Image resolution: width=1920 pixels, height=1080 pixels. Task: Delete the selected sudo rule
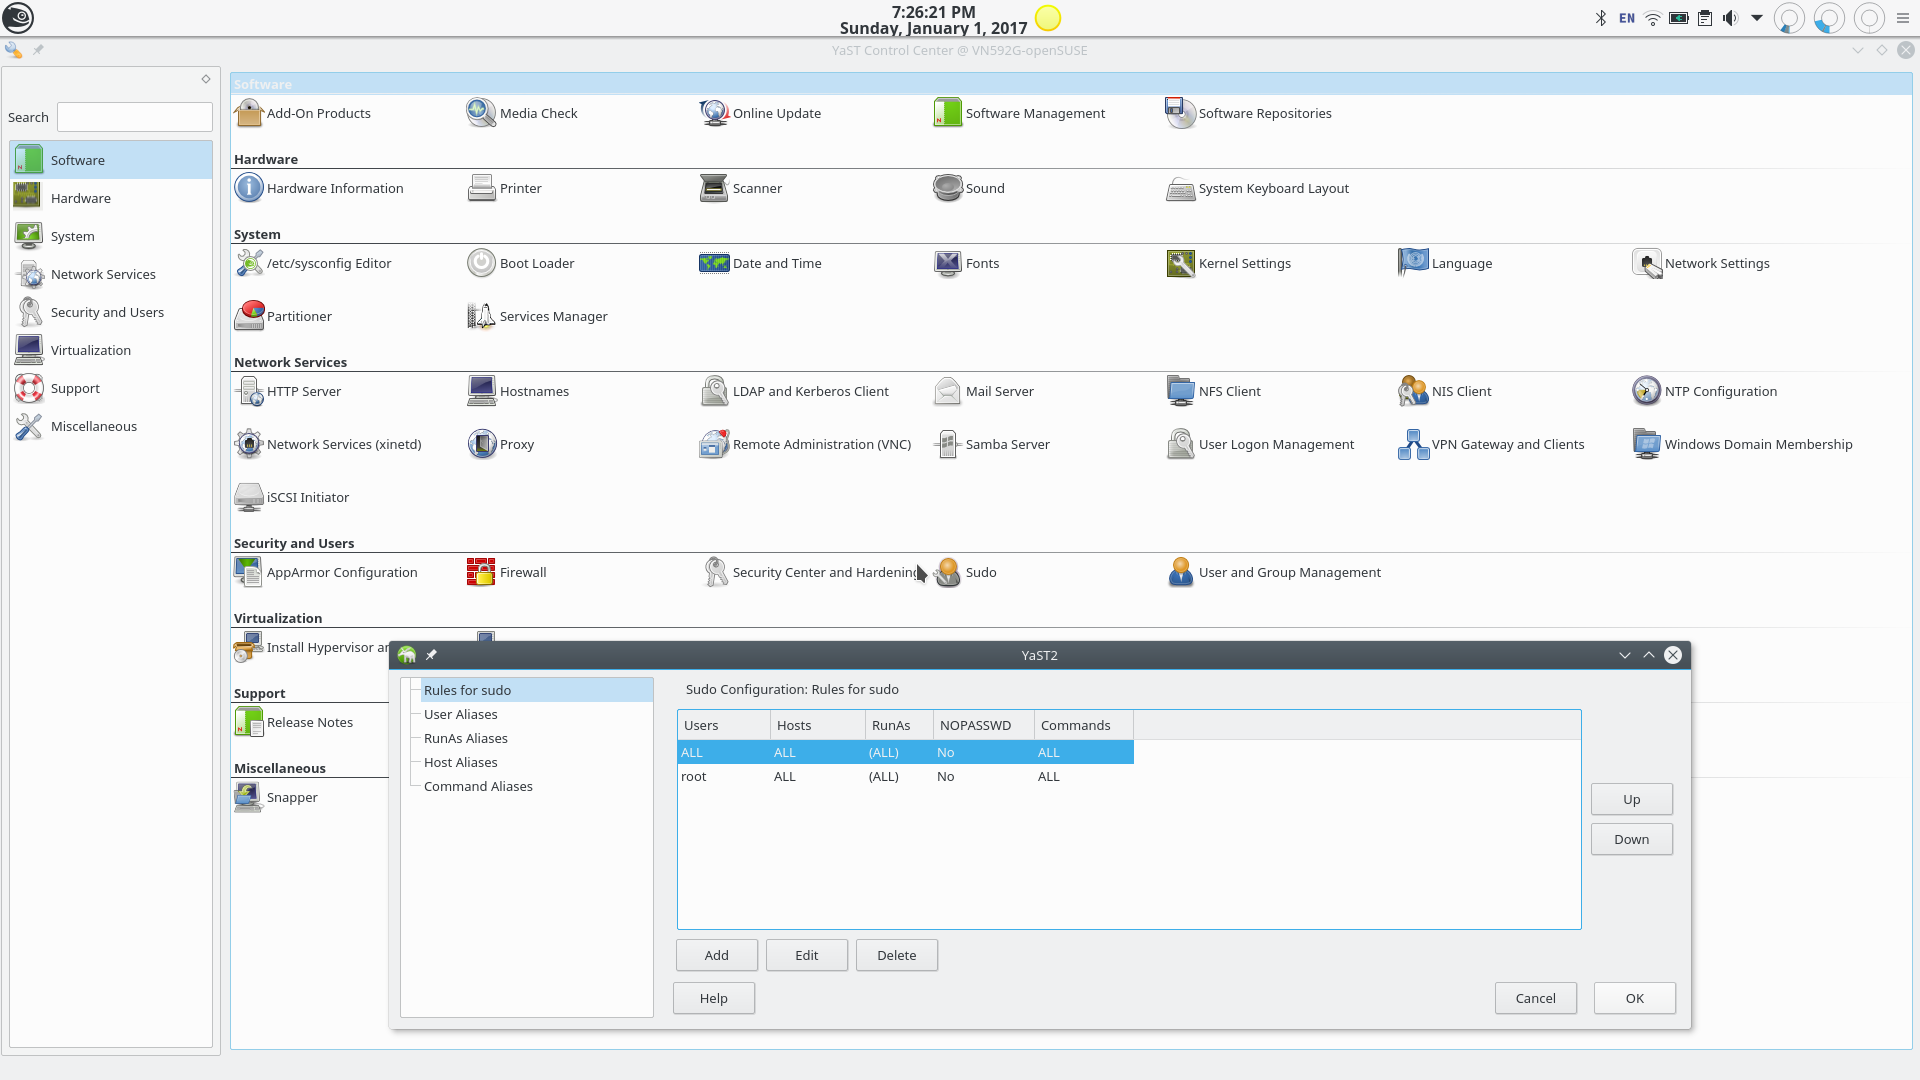[x=896, y=955]
